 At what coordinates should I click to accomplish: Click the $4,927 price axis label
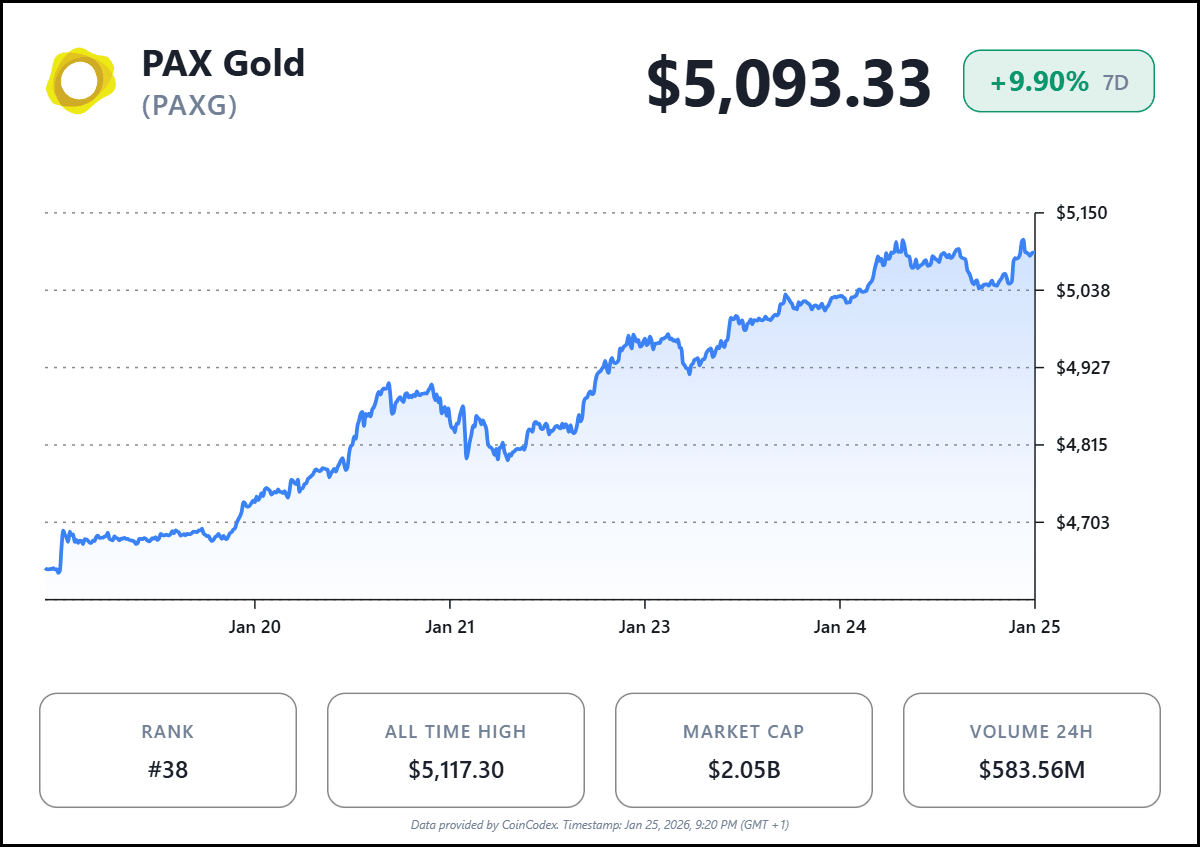[1081, 367]
